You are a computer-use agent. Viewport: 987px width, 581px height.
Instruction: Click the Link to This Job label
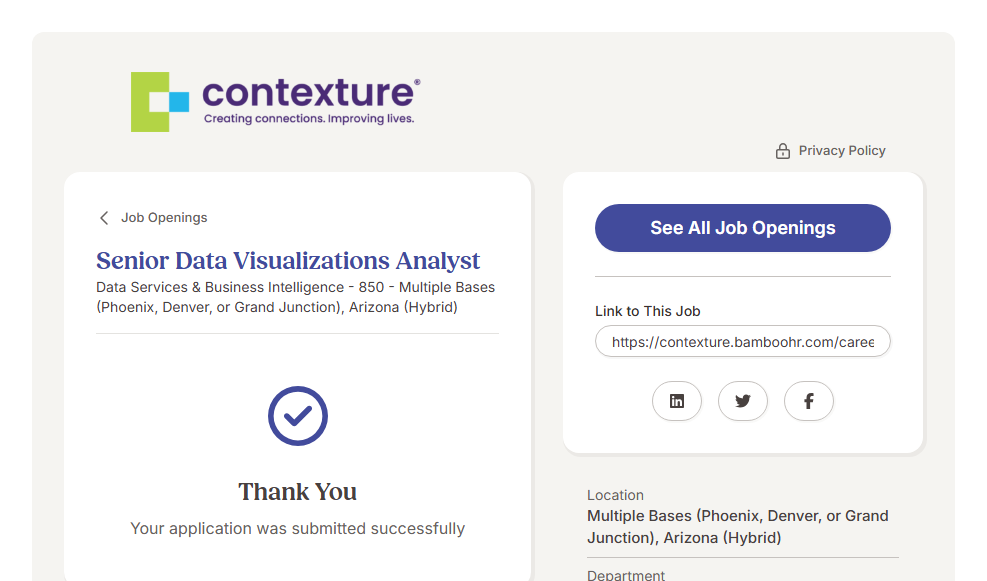(x=648, y=311)
